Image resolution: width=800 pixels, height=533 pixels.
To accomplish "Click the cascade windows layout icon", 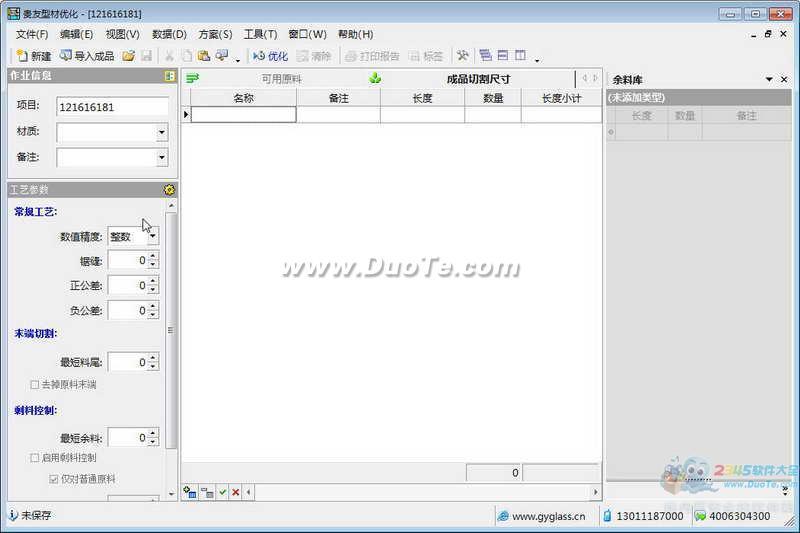I will 486,55.
